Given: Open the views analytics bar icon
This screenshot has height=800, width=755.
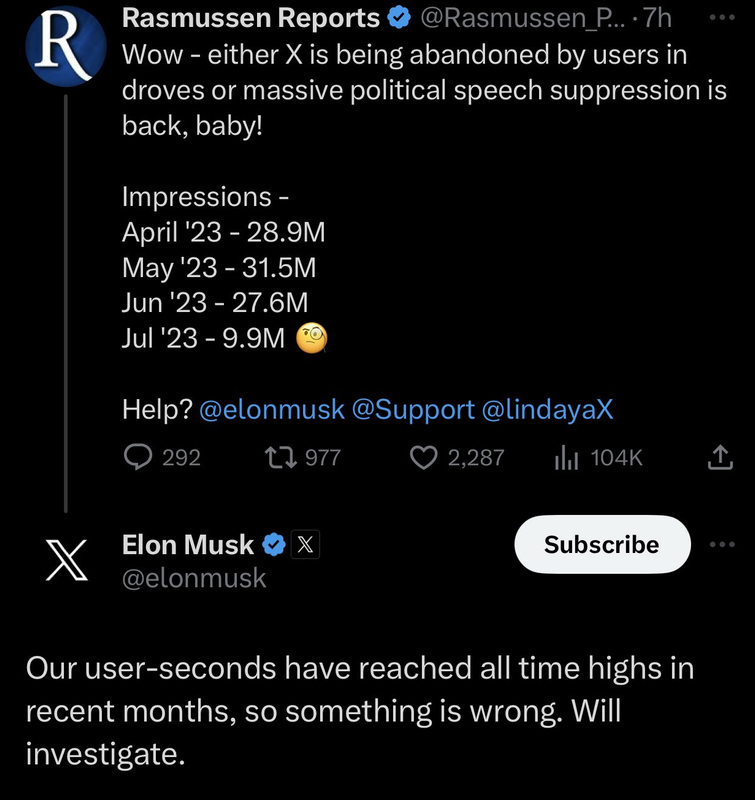Looking at the screenshot, I should [567, 458].
